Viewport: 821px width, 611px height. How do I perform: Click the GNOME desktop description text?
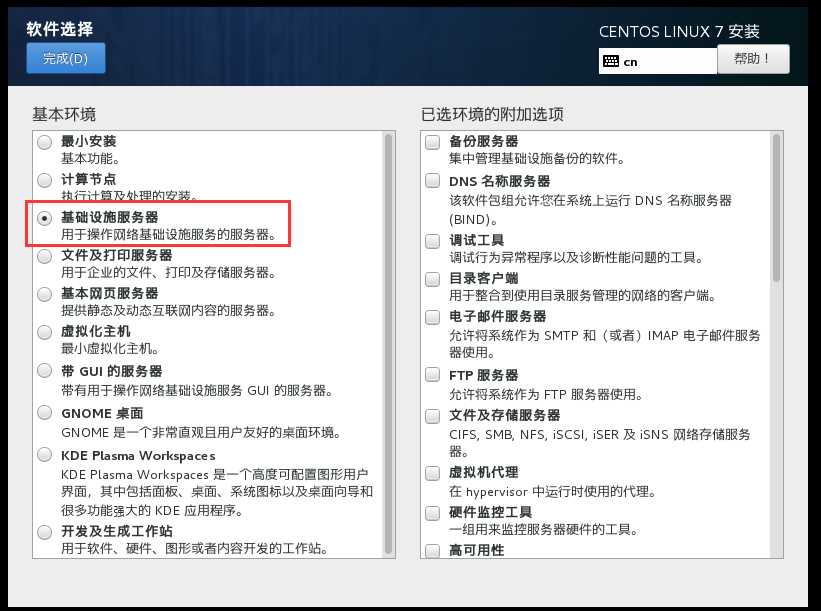coord(202,433)
